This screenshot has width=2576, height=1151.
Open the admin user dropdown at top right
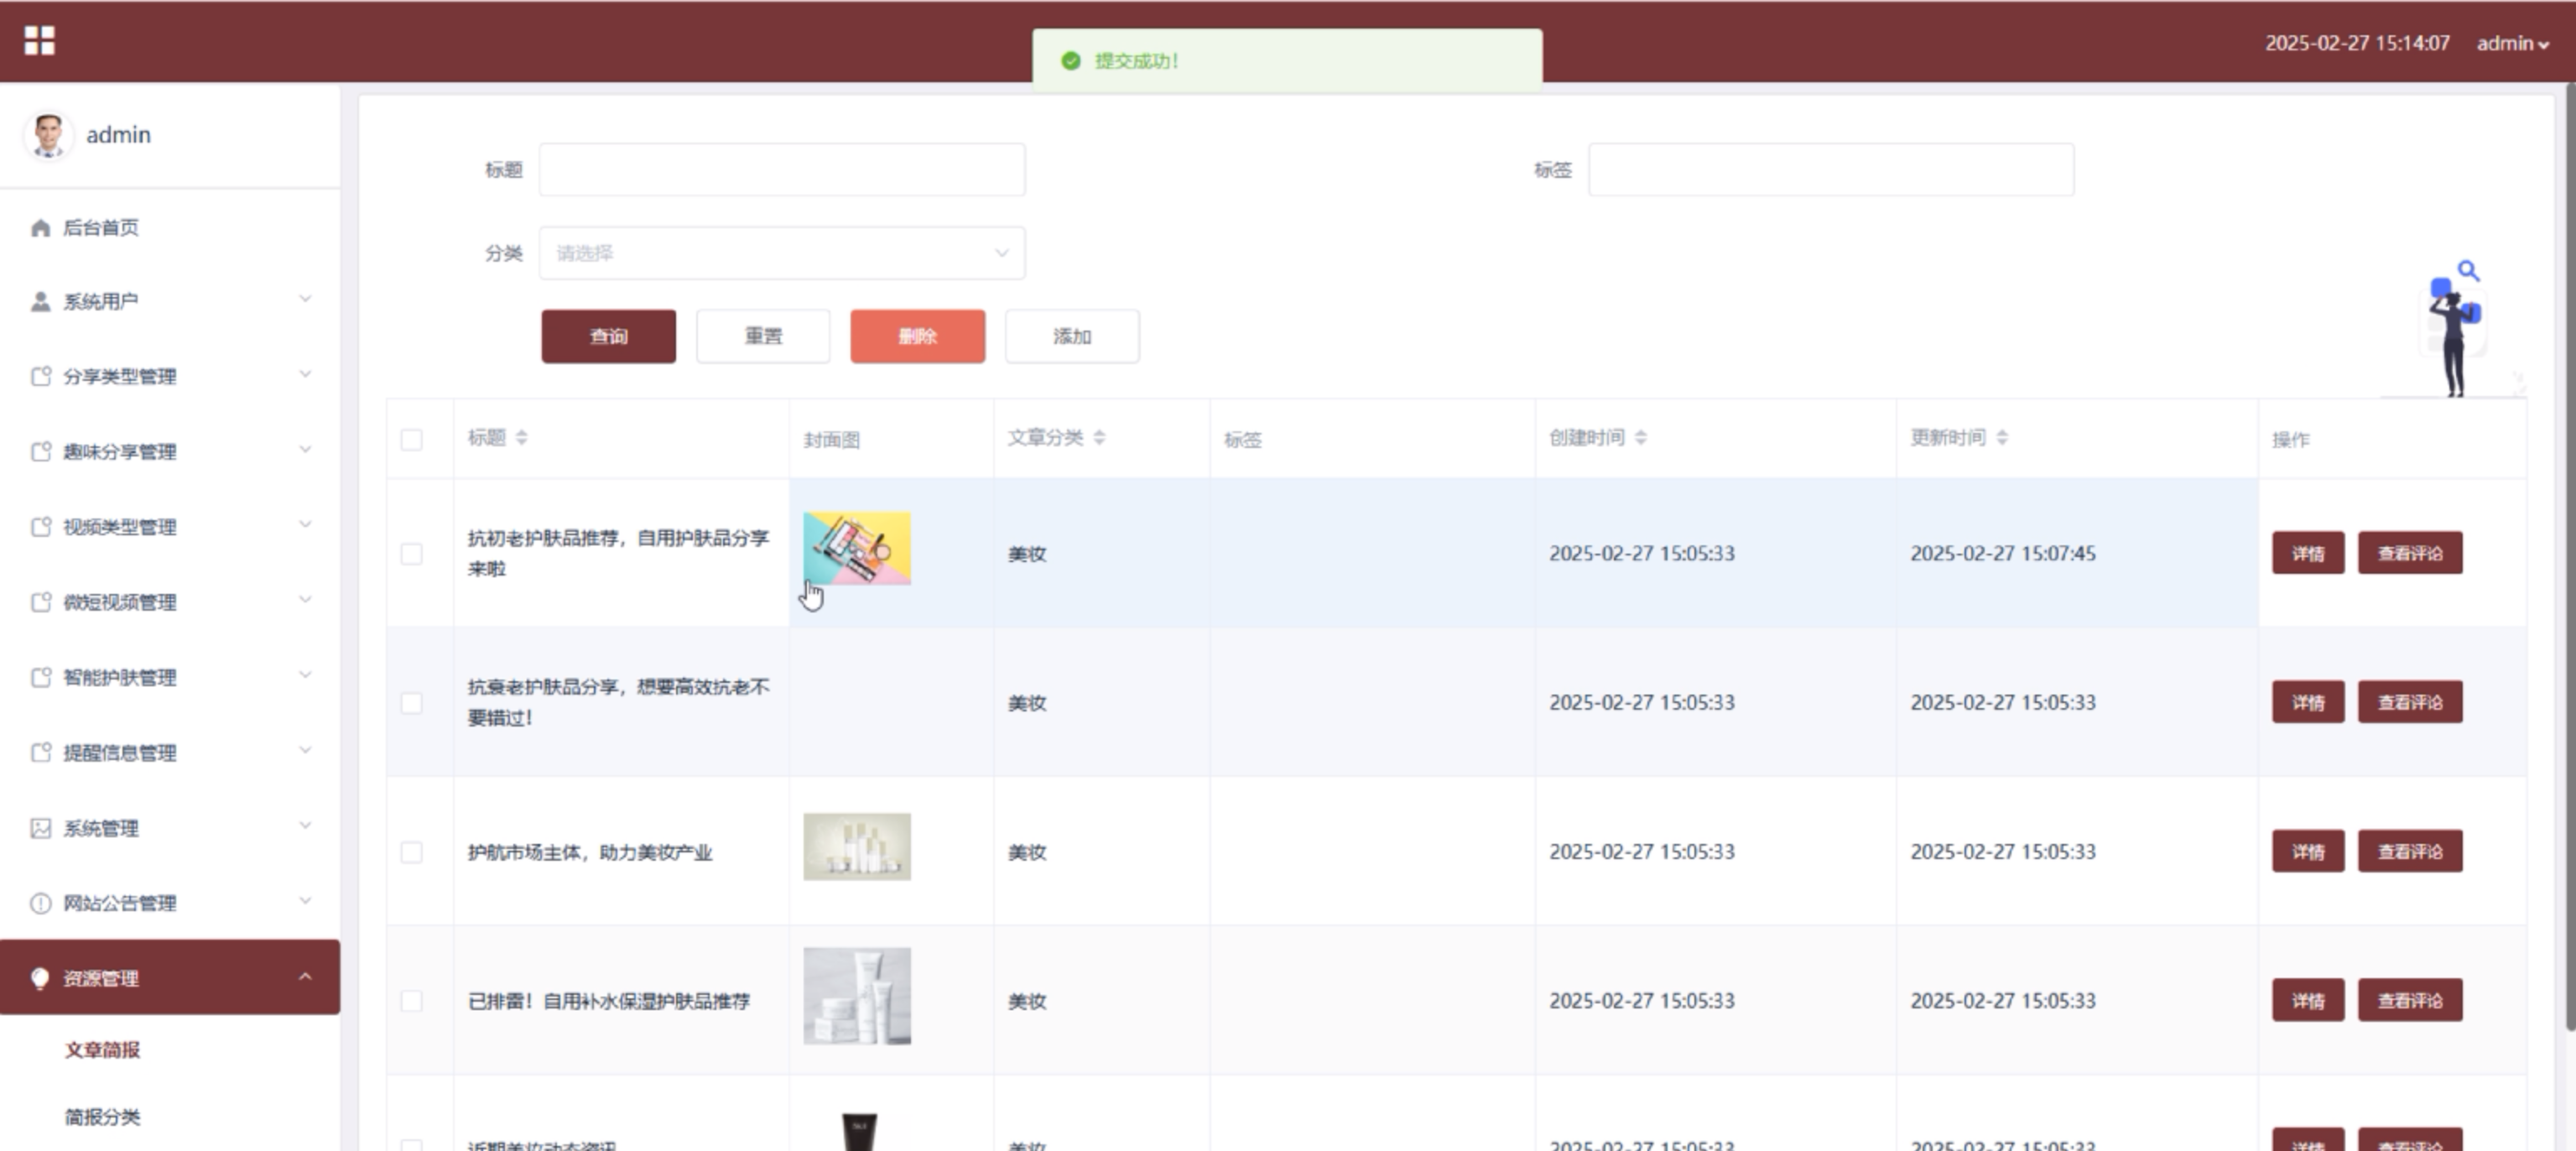2511,43
